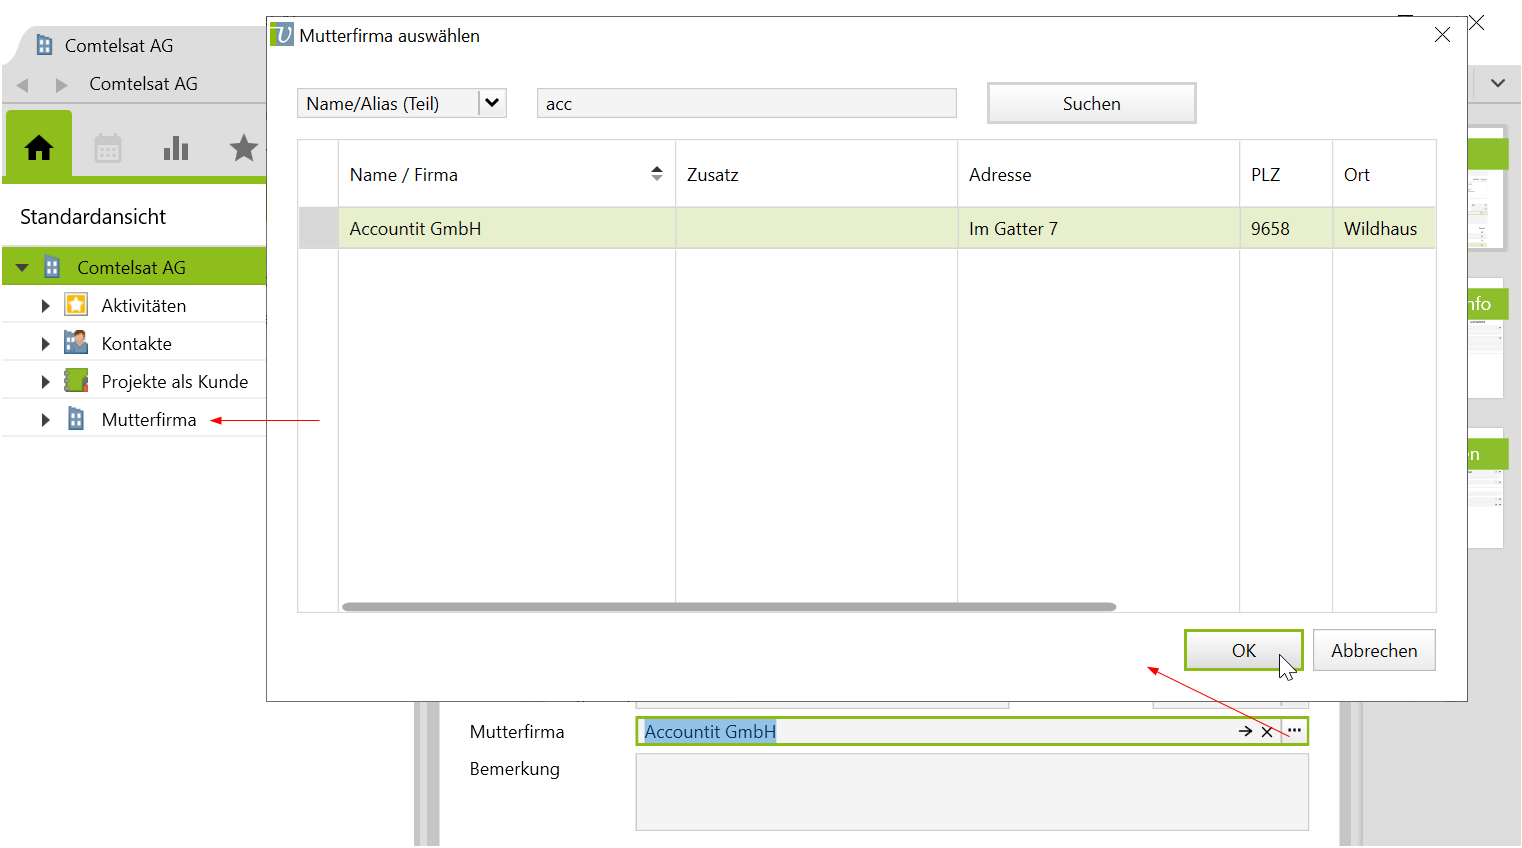Confirm selection with the OK button
Image resolution: width=1522 pixels, height=848 pixels.
point(1243,651)
